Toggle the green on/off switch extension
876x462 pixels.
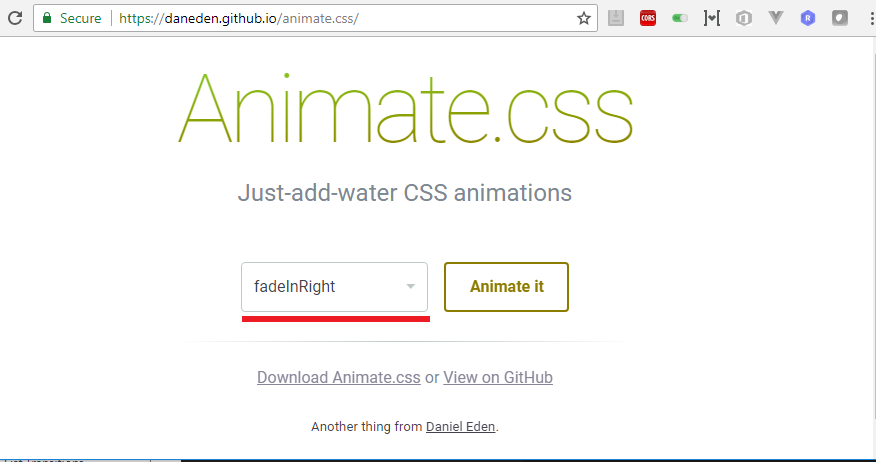[x=680, y=18]
